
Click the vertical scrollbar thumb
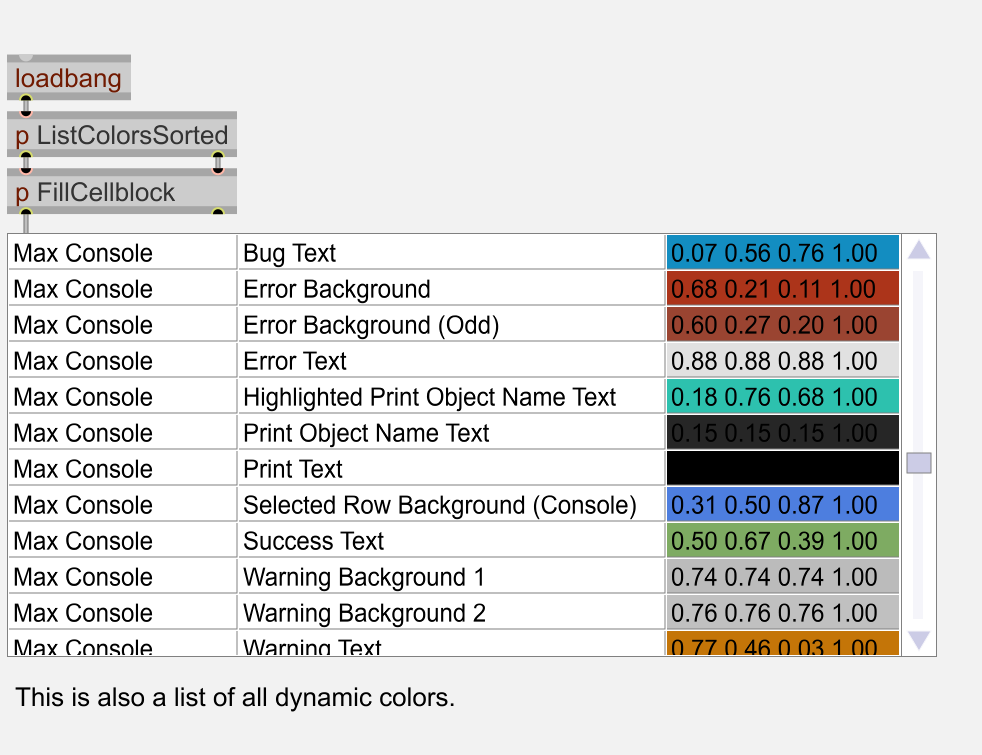tap(918, 463)
